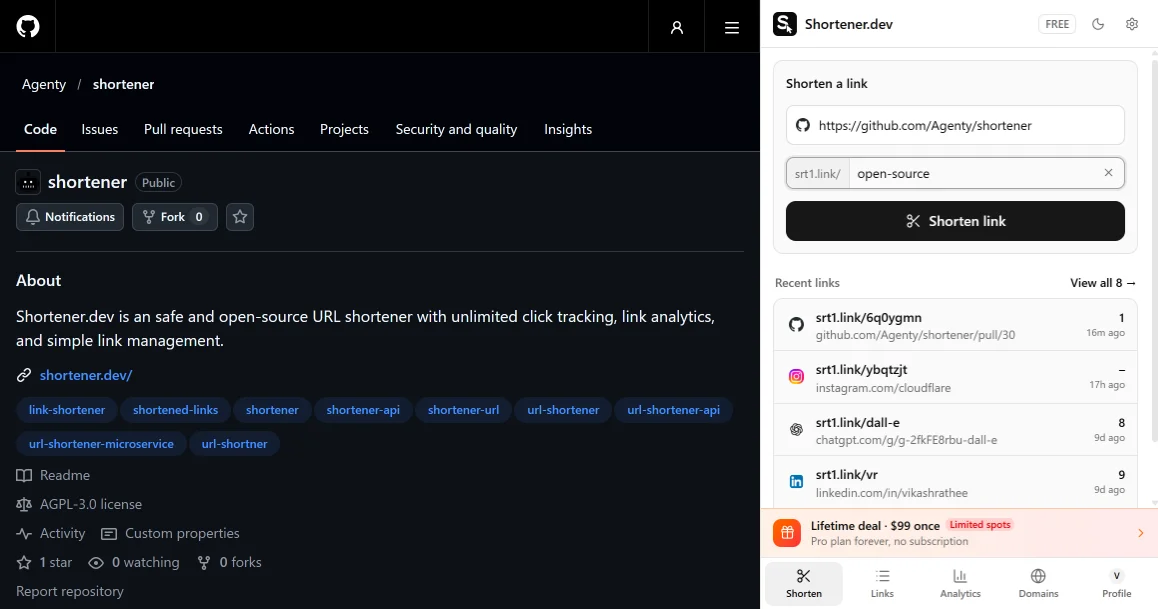This screenshot has width=1158, height=609.
Task: Click Report repository link
Action: pyautogui.click(x=69, y=591)
